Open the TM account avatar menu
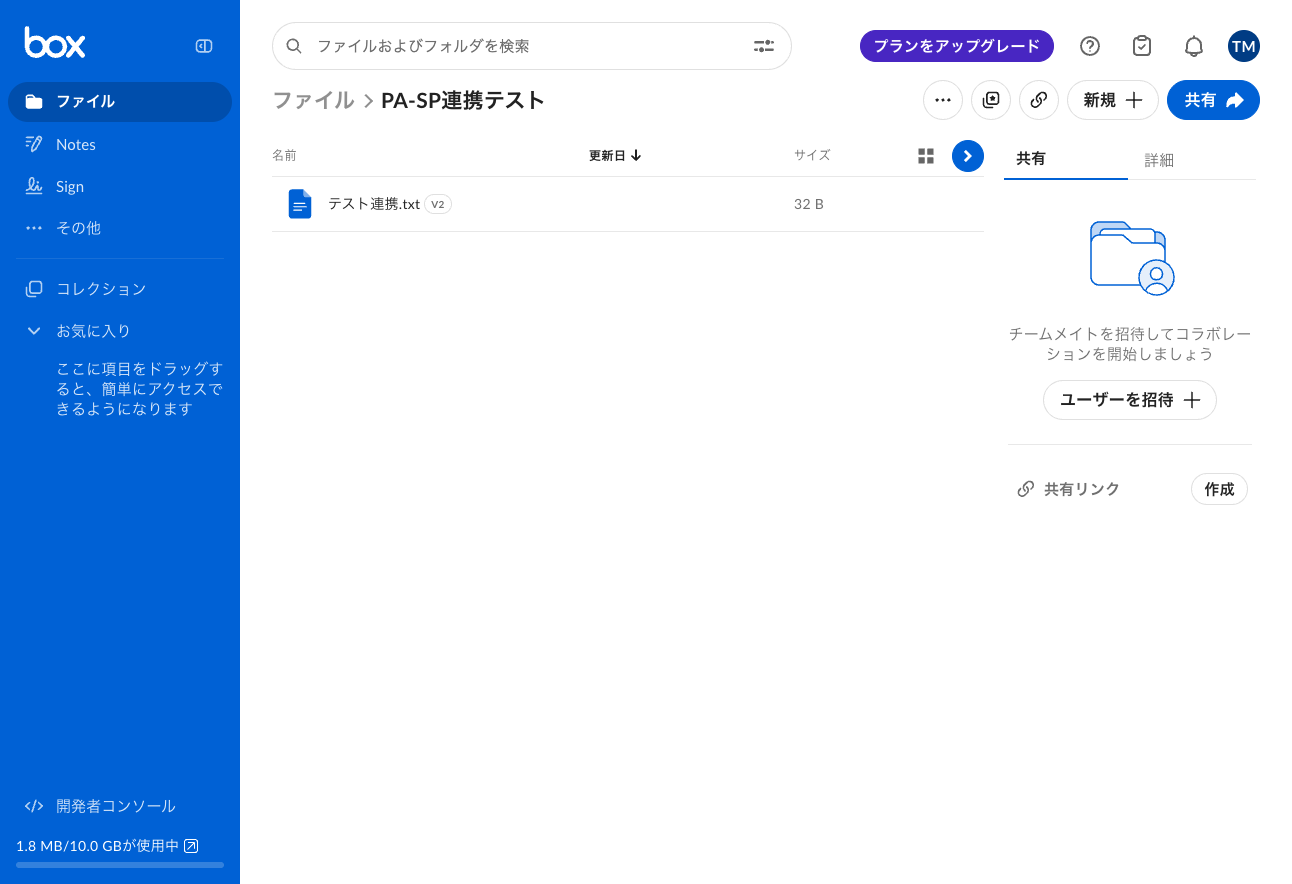 coord(1244,46)
